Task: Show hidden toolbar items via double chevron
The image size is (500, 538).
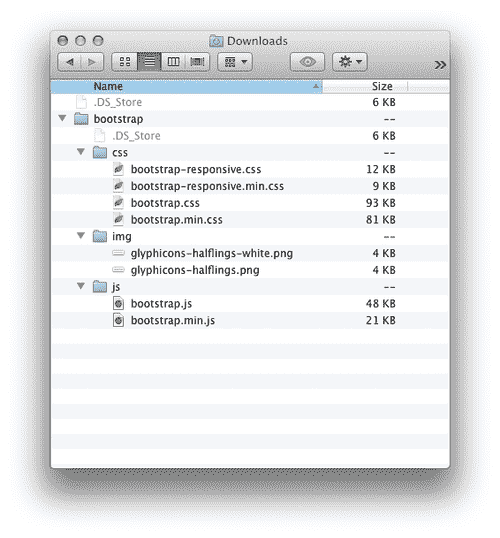Action: click(440, 65)
